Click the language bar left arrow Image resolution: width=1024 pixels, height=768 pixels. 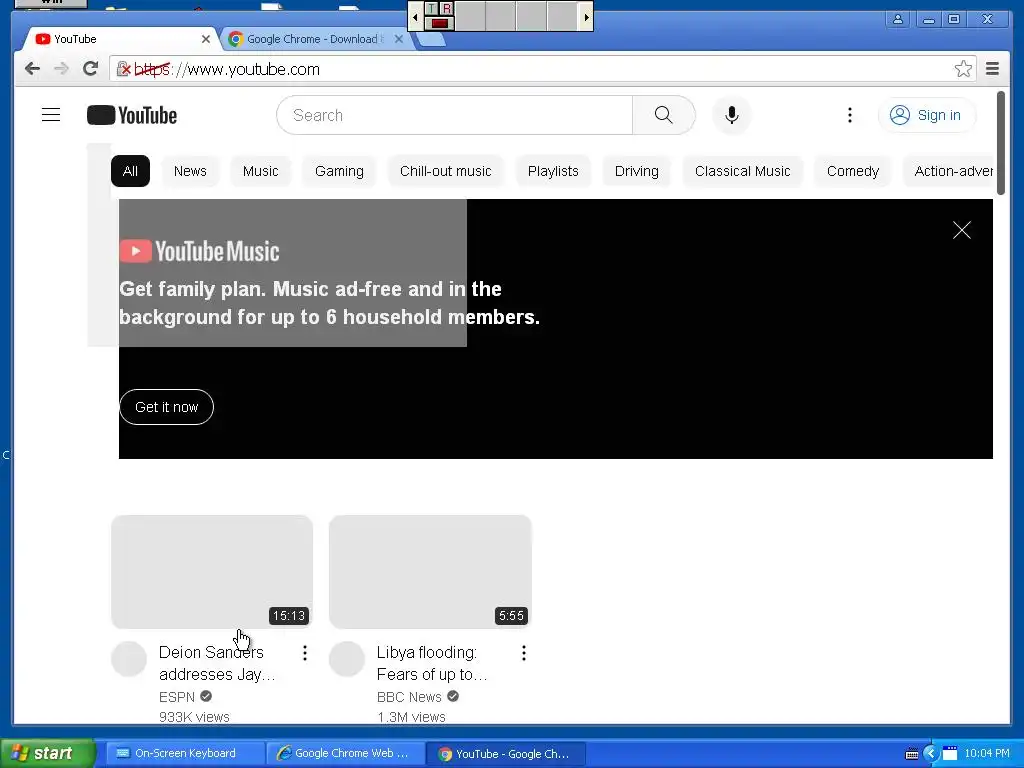click(x=415, y=17)
